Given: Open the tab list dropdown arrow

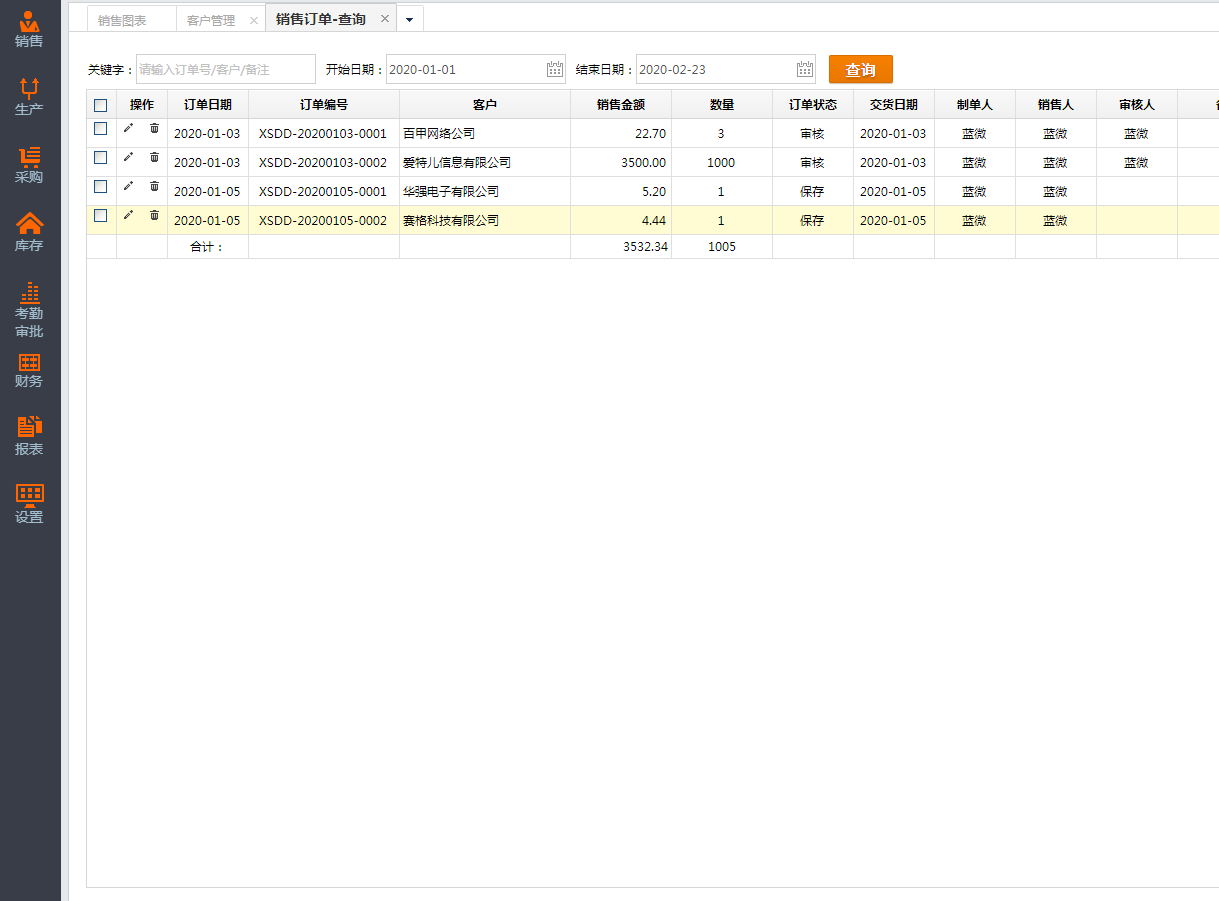Looking at the screenshot, I should click(409, 20).
